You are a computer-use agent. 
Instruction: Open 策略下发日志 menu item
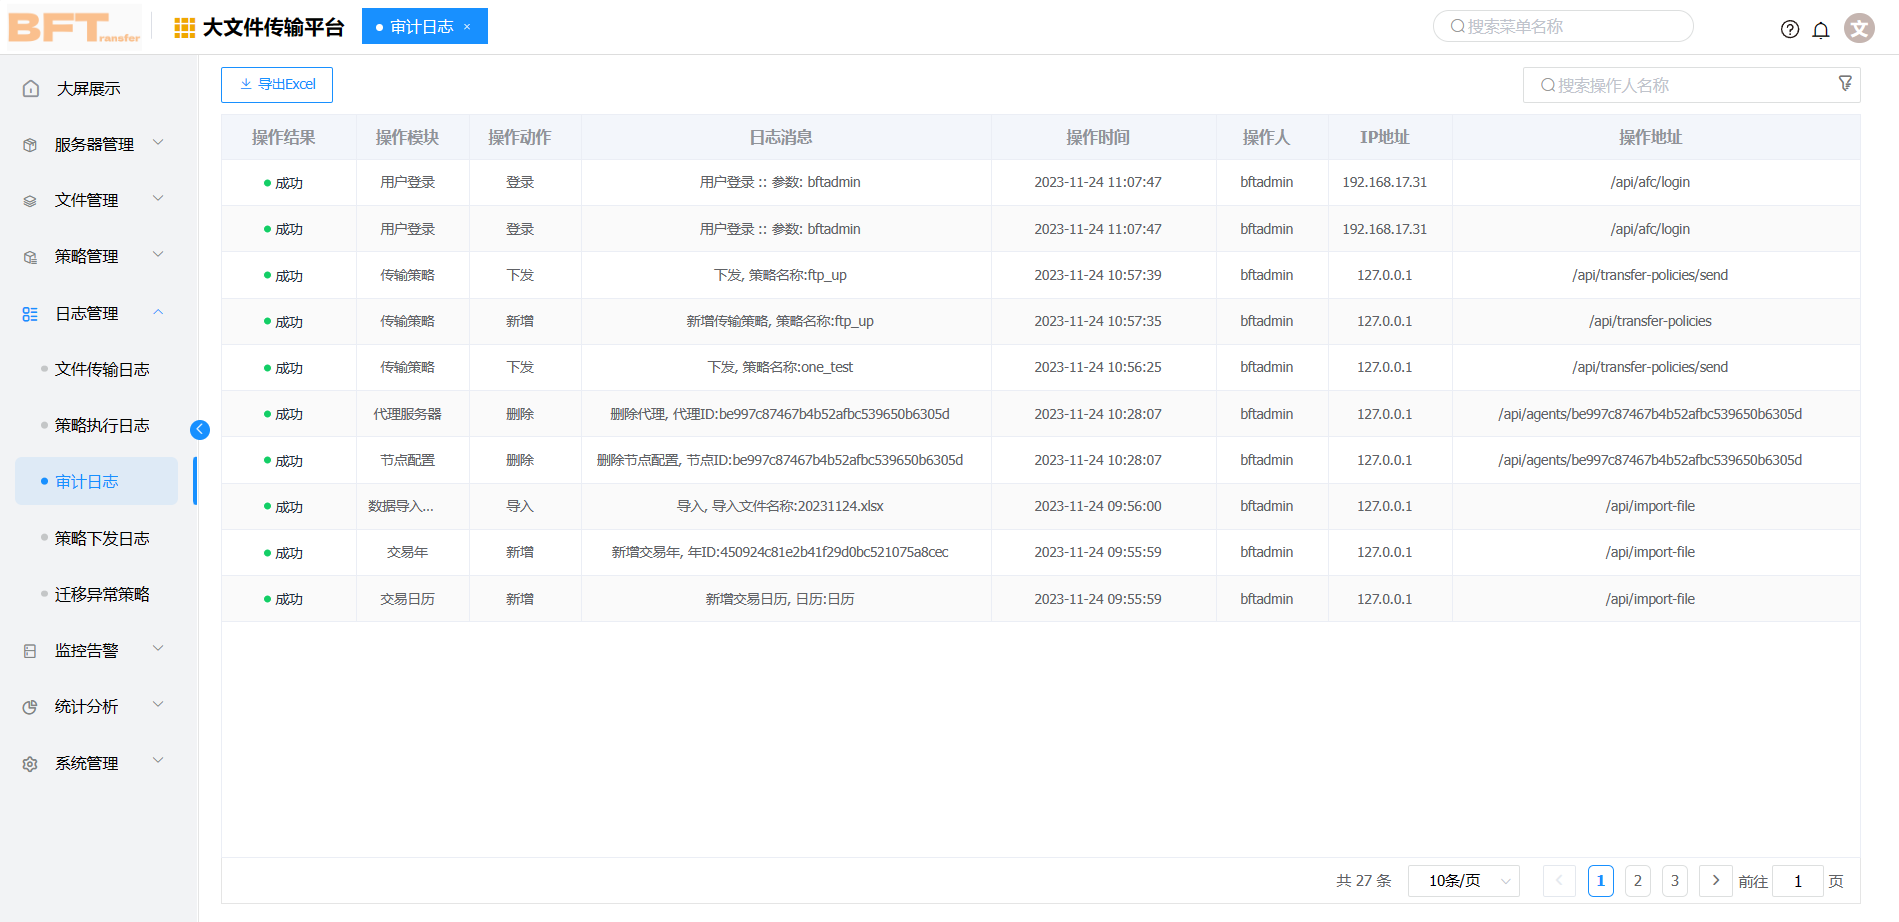pyautogui.click(x=102, y=539)
